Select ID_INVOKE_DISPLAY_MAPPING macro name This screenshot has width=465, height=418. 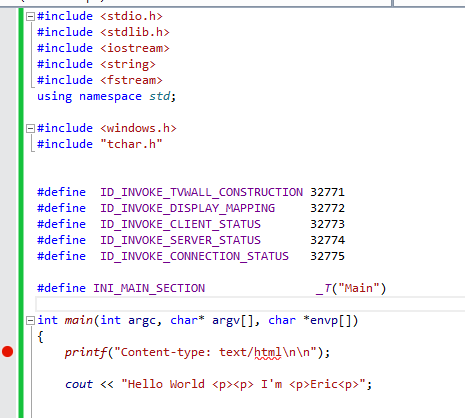187,208
